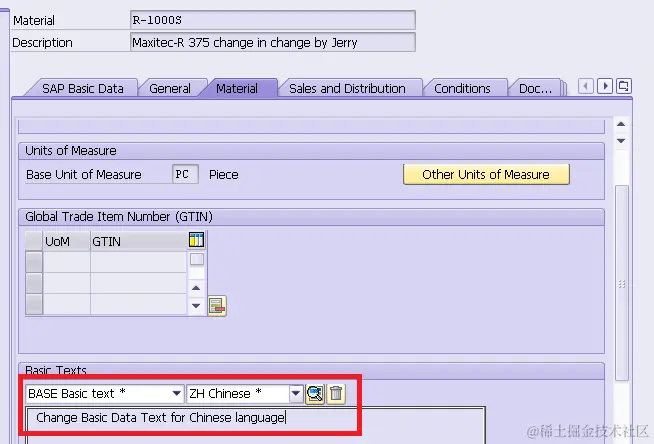Click the delete GTIN row icon
The height and width of the screenshot is (444, 654).
click(x=217, y=306)
